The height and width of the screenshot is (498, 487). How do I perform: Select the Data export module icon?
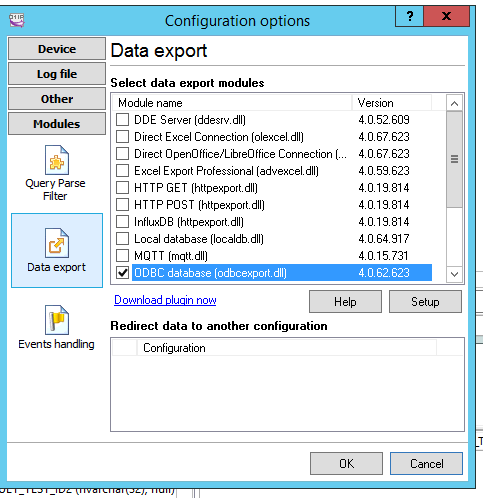(57, 243)
